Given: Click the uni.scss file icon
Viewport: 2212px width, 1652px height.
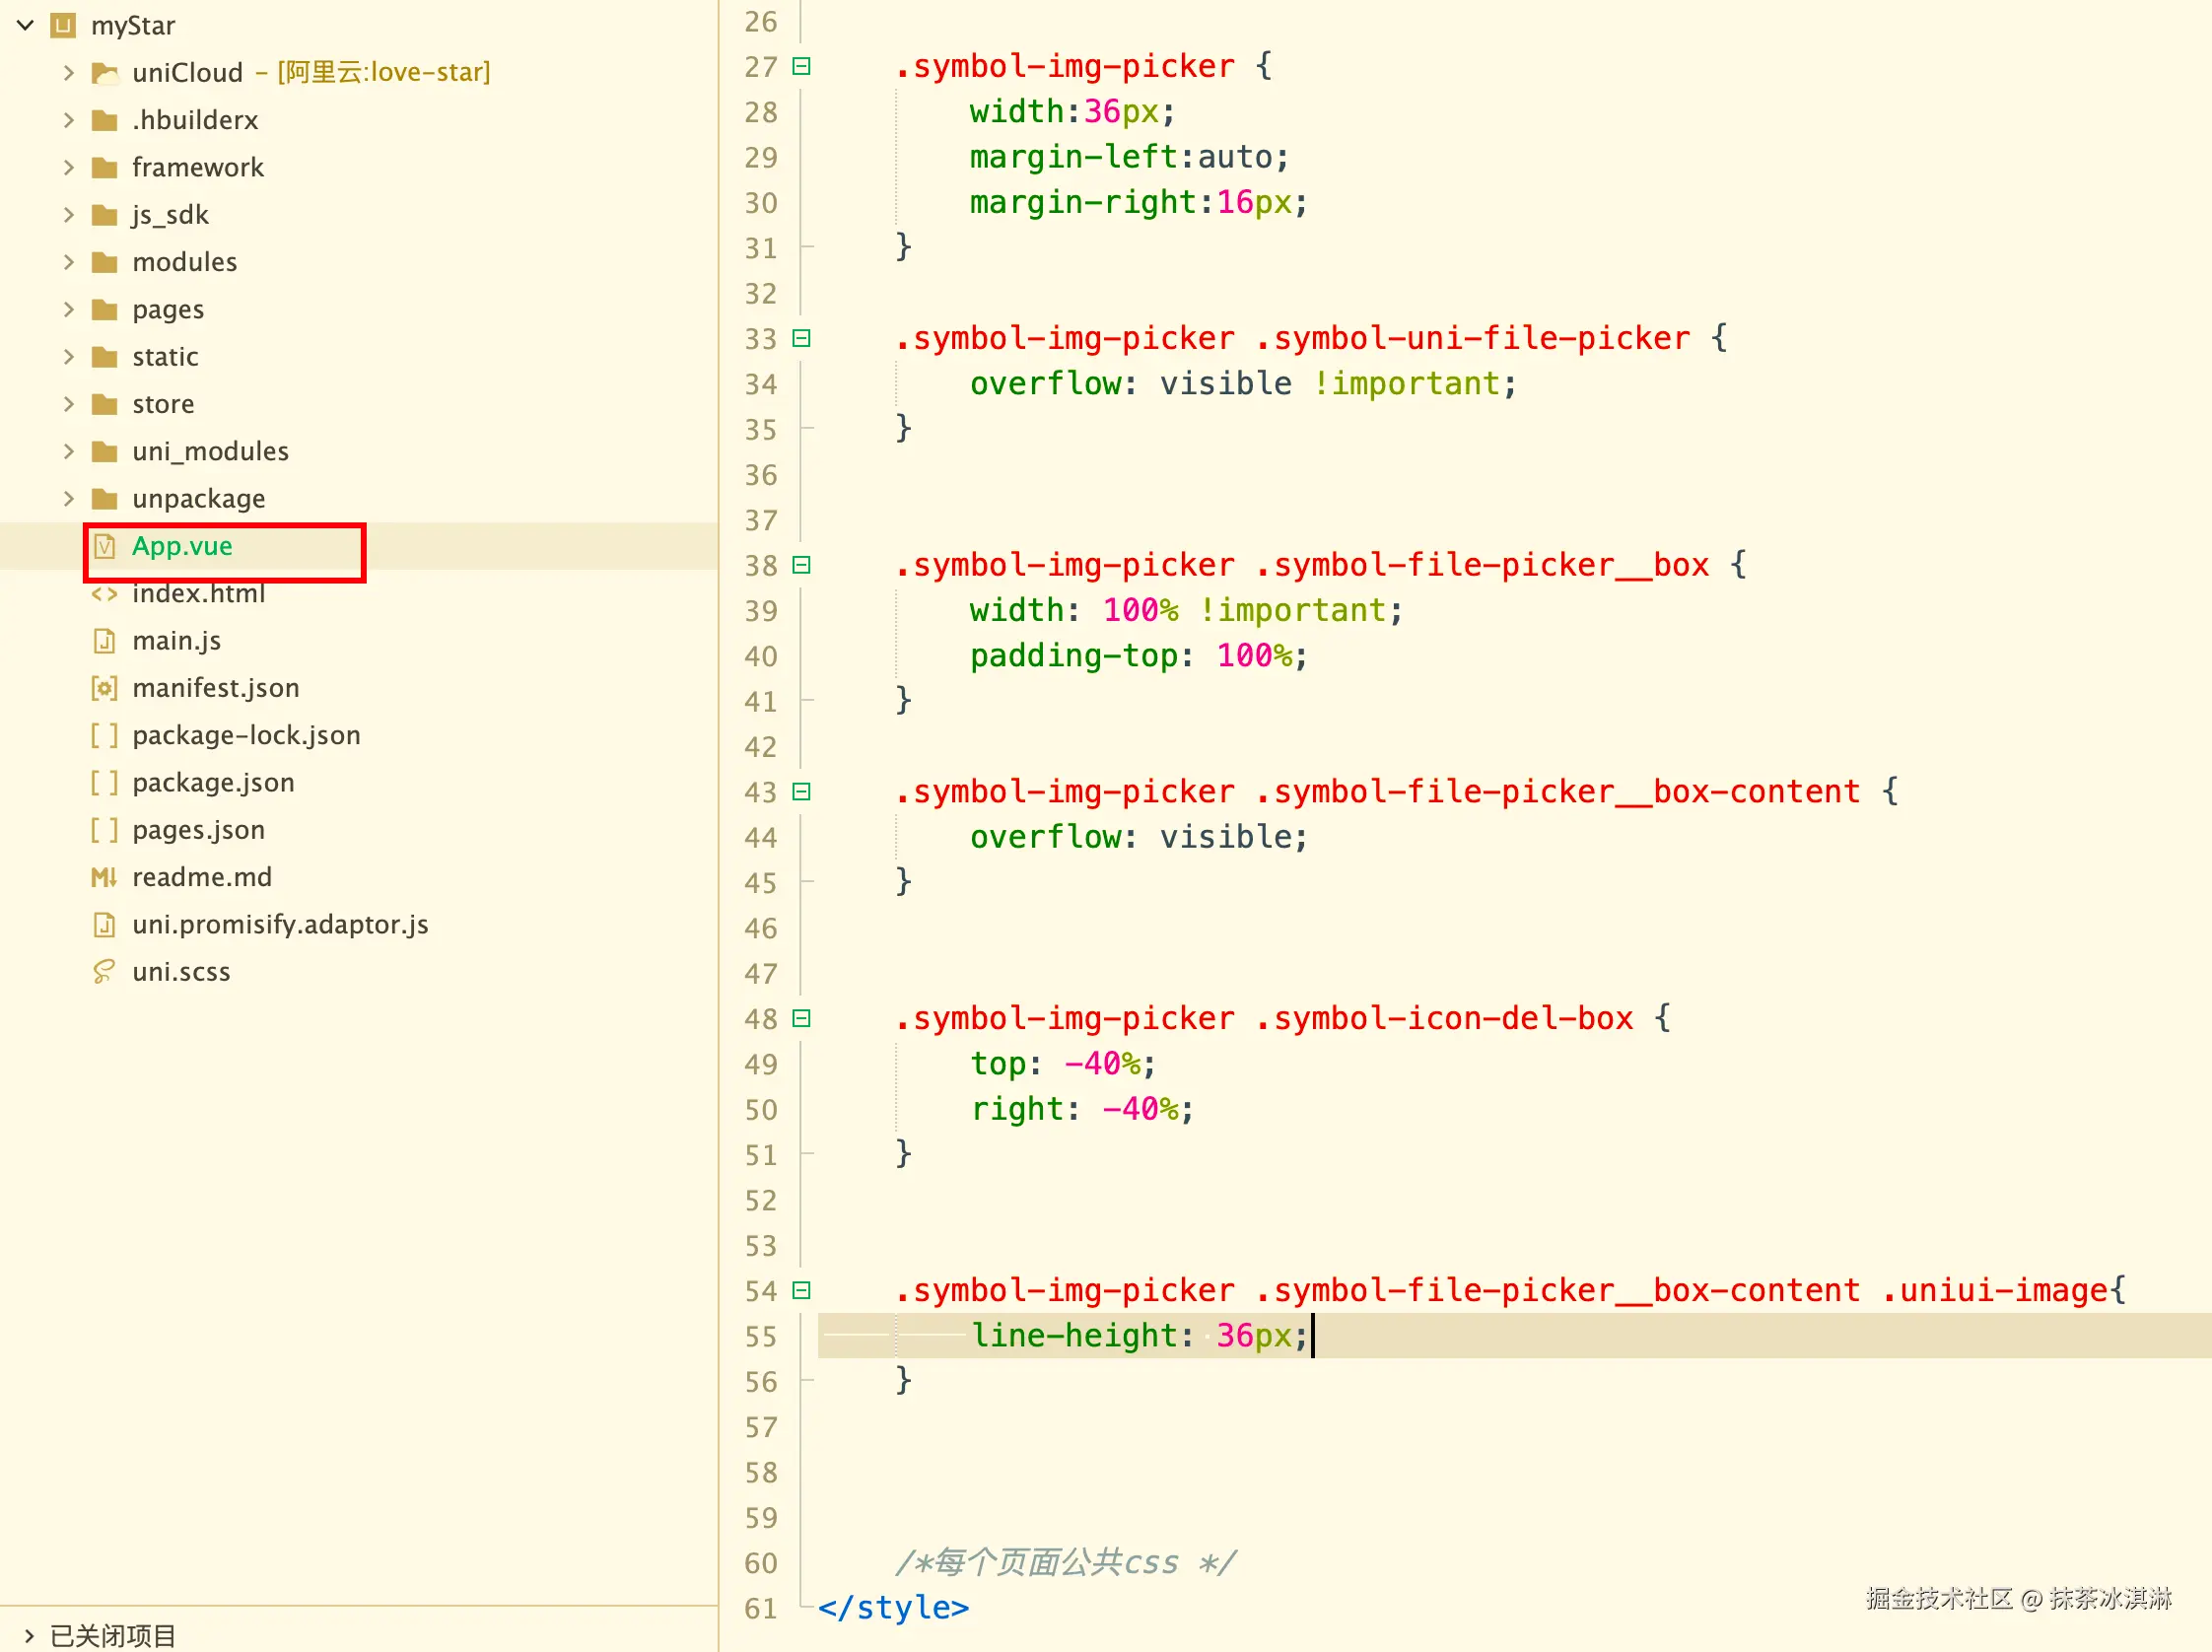Looking at the screenshot, I should pyautogui.click(x=104, y=972).
